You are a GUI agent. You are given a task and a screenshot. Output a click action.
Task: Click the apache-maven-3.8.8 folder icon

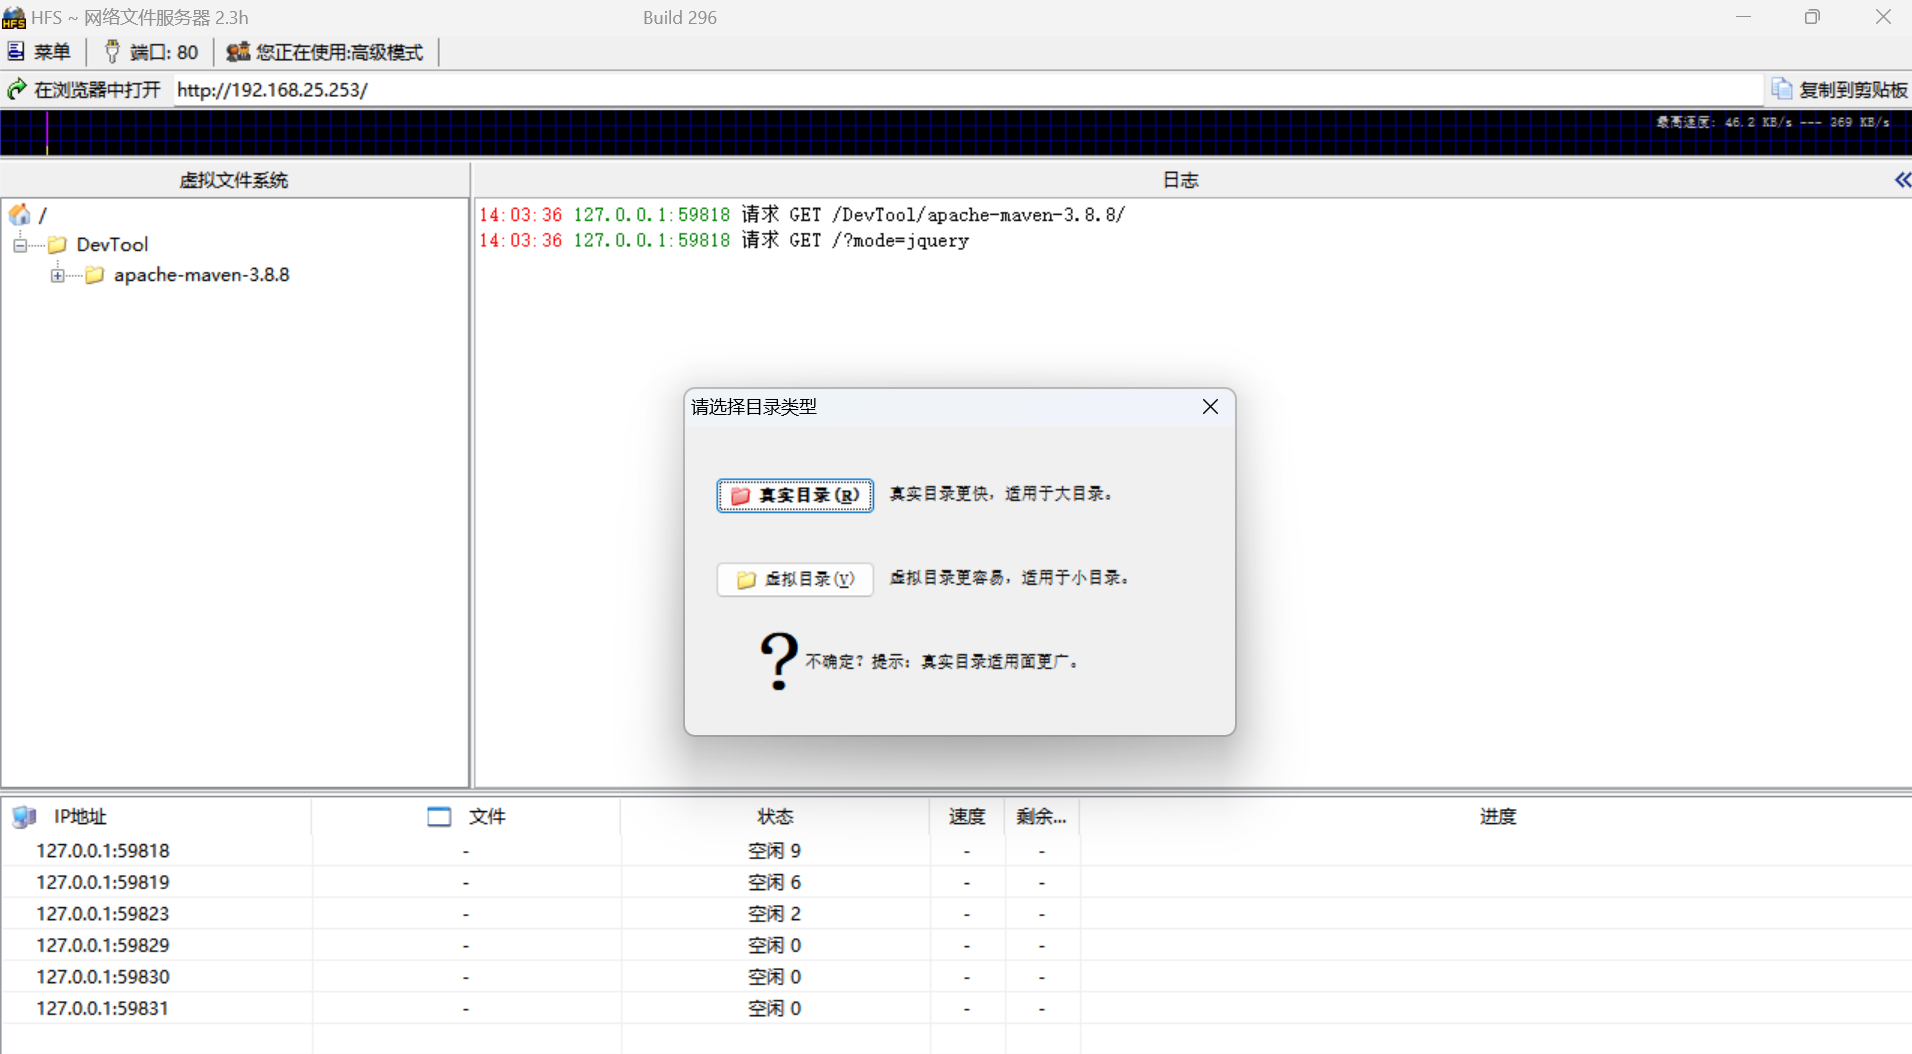[x=95, y=275]
